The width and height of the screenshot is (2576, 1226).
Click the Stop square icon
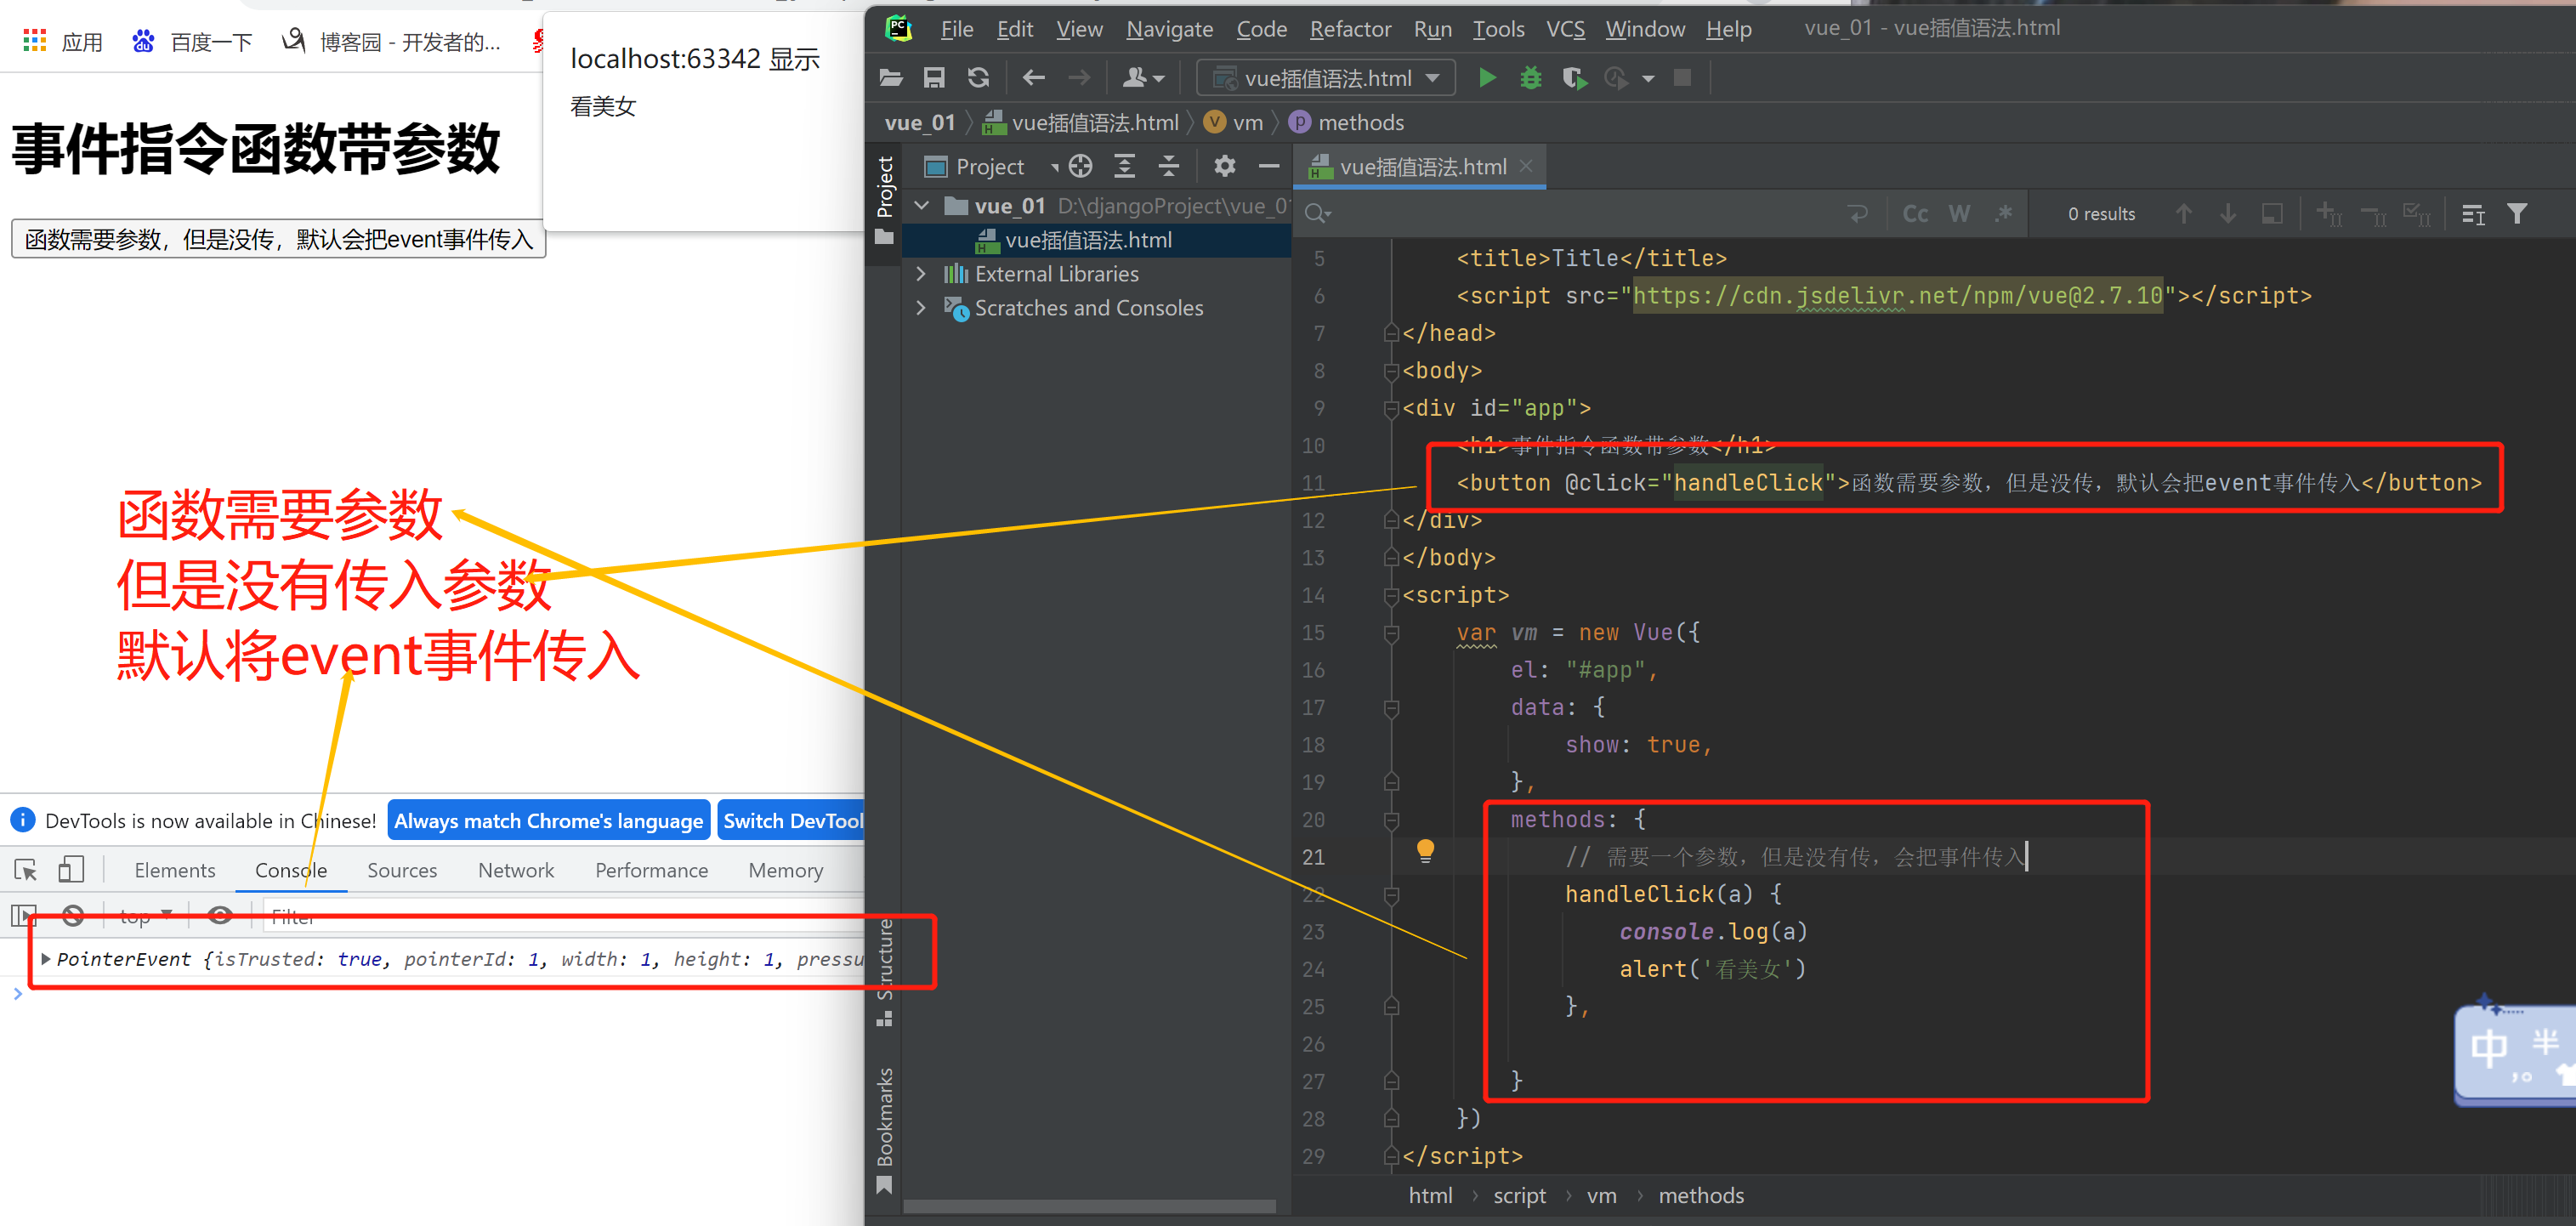pyautogui.click(x=1682, y=77)
